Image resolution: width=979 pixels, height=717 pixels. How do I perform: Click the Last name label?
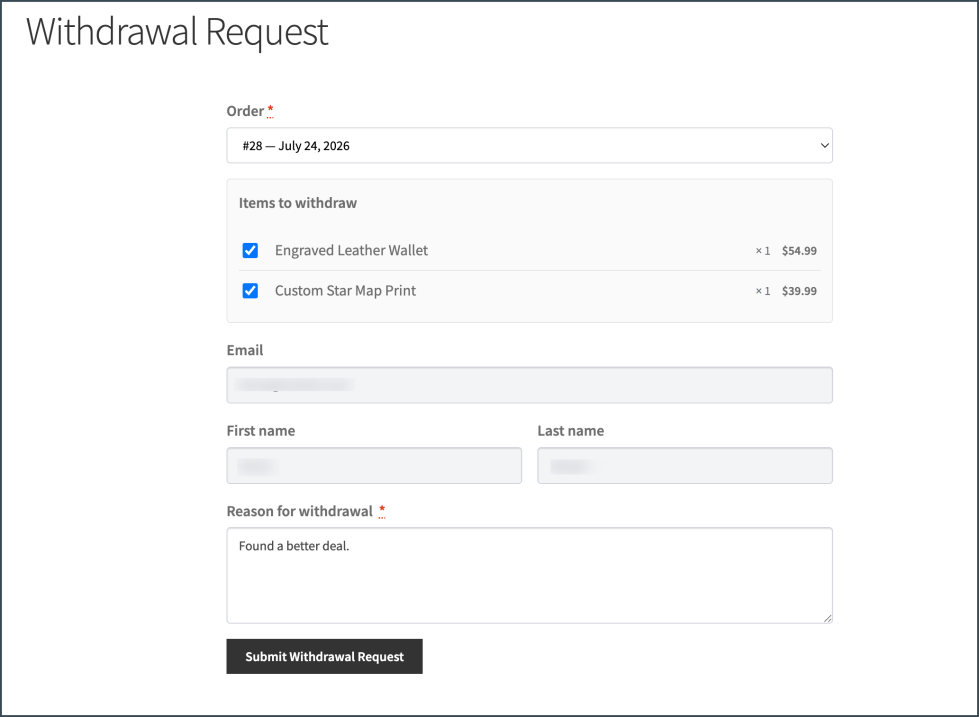point(571,431)
